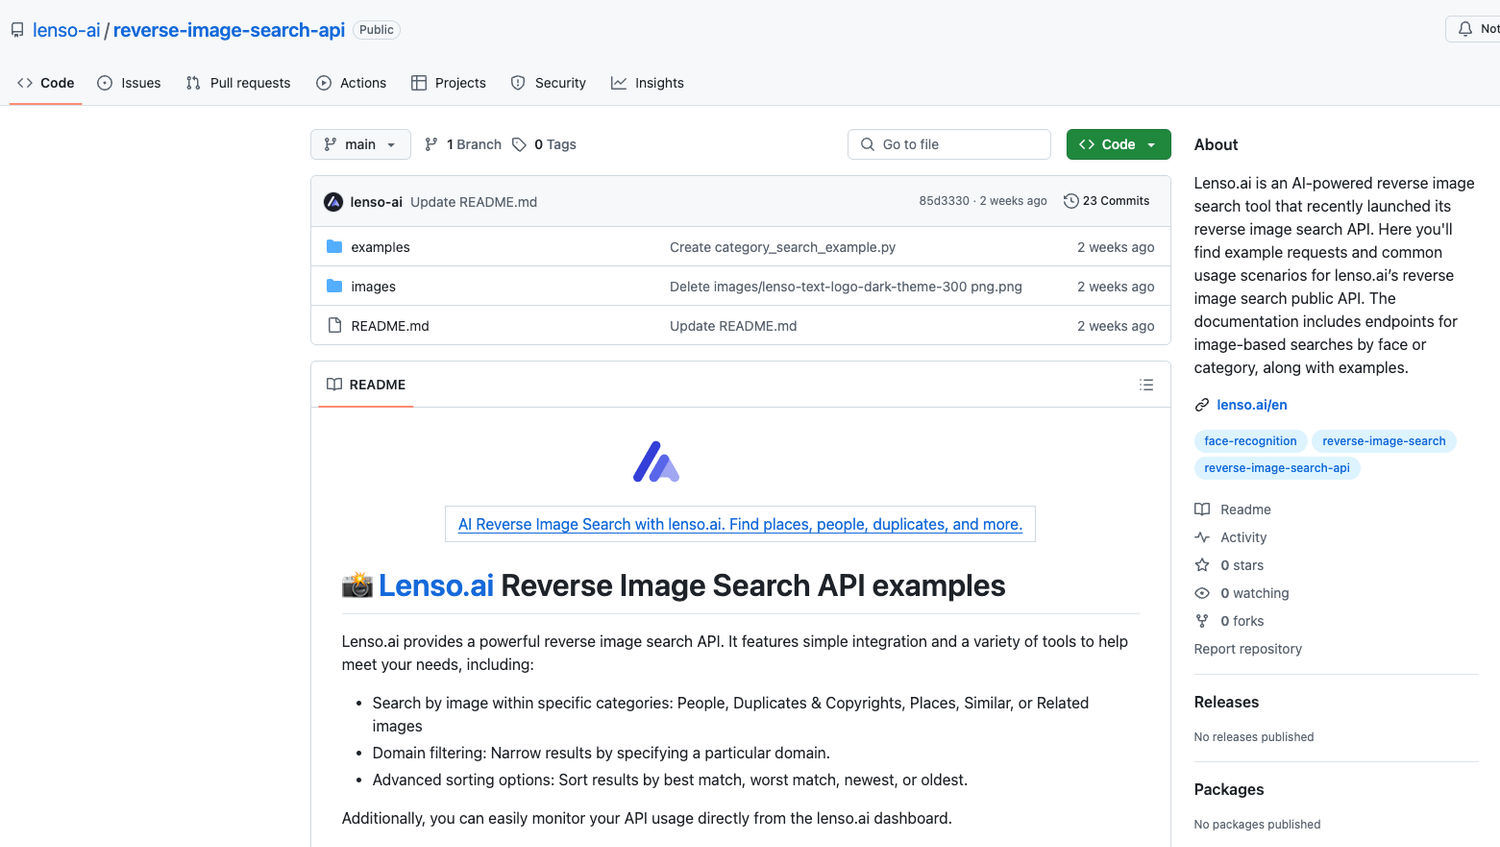Viewport: 1500px width, 847px height.
Task: Open the Issues tab
Action: point(129,83)
